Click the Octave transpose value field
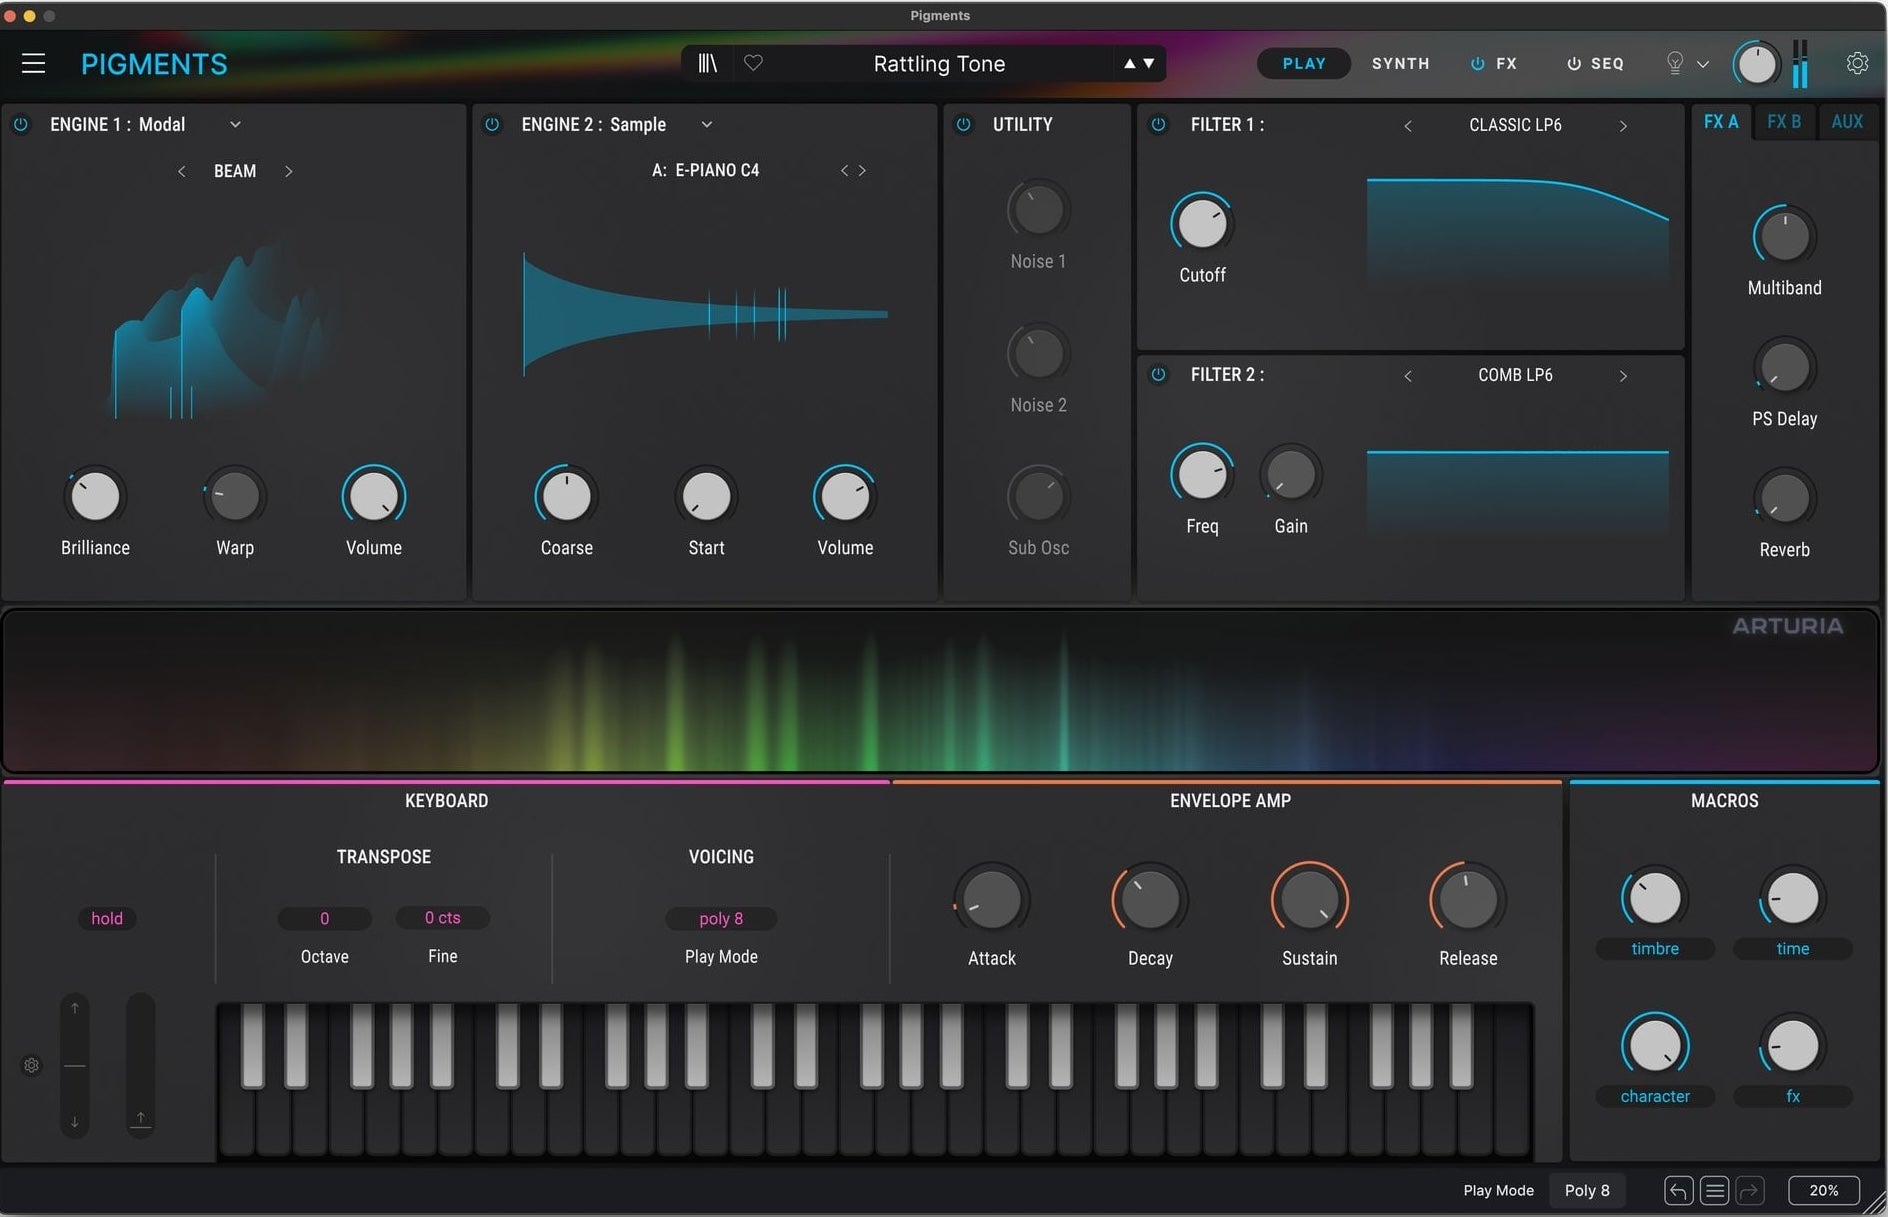The width and height of the screenshot is (1888, 1217). pos(324,918)
